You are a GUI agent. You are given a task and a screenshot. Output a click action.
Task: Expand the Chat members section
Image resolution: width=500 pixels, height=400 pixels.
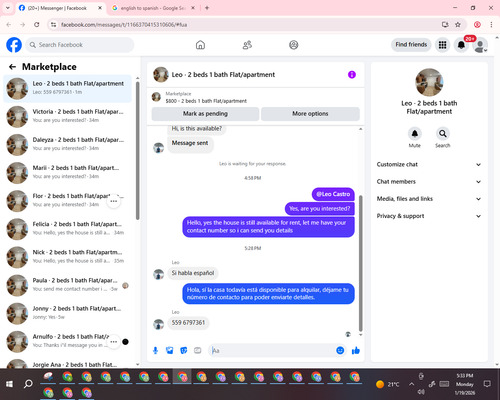click(429, 182)
